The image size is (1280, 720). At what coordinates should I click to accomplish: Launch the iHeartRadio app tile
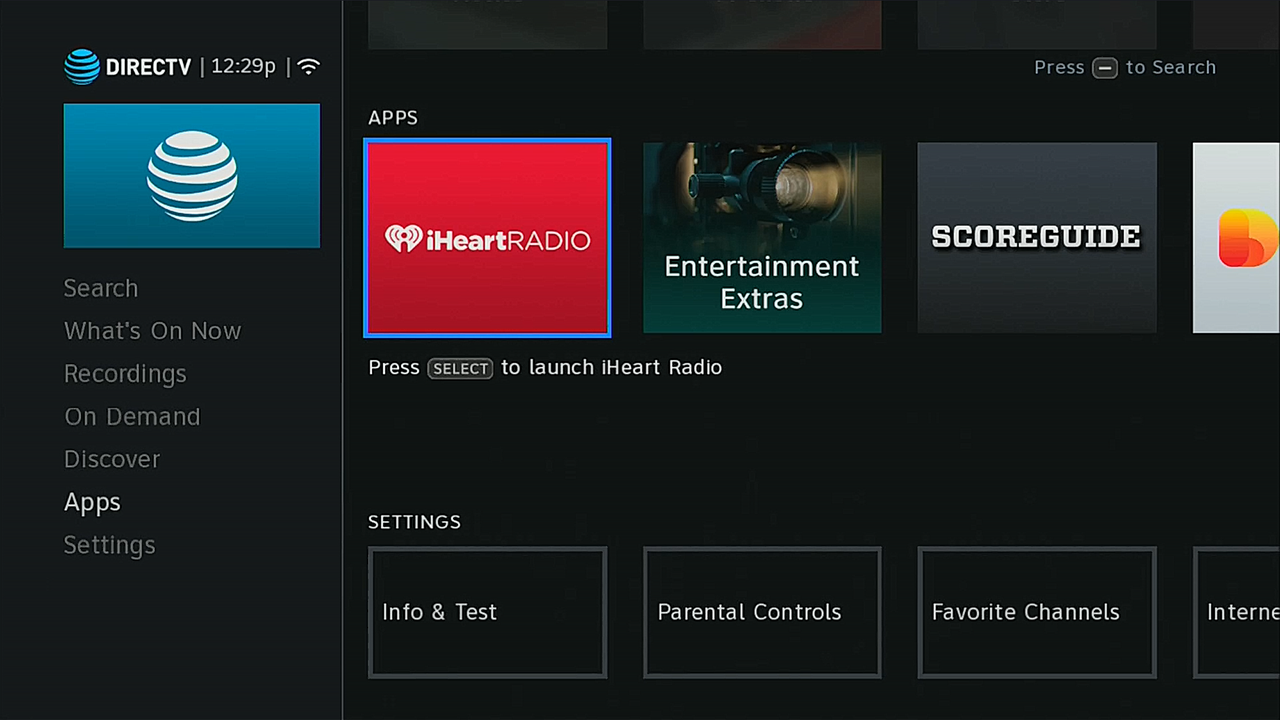487,237
